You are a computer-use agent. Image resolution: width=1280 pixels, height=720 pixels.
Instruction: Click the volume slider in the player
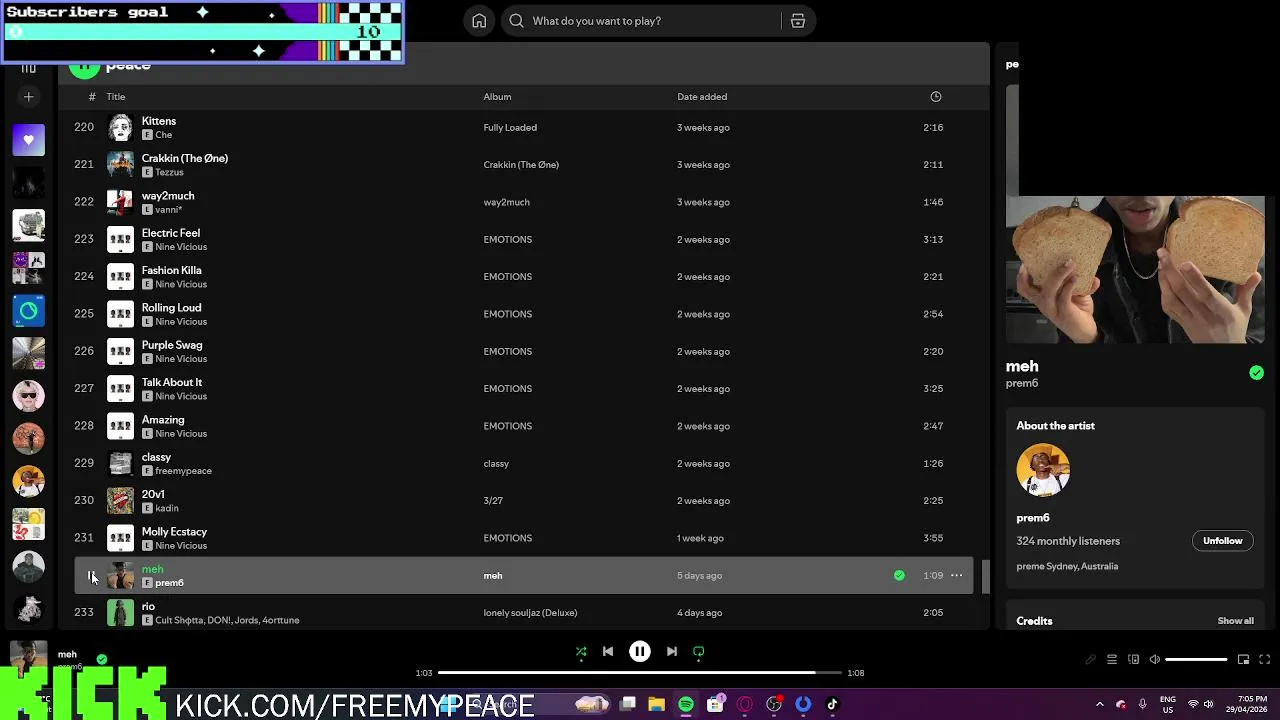pyautogui.click(x=1196, y=660)
